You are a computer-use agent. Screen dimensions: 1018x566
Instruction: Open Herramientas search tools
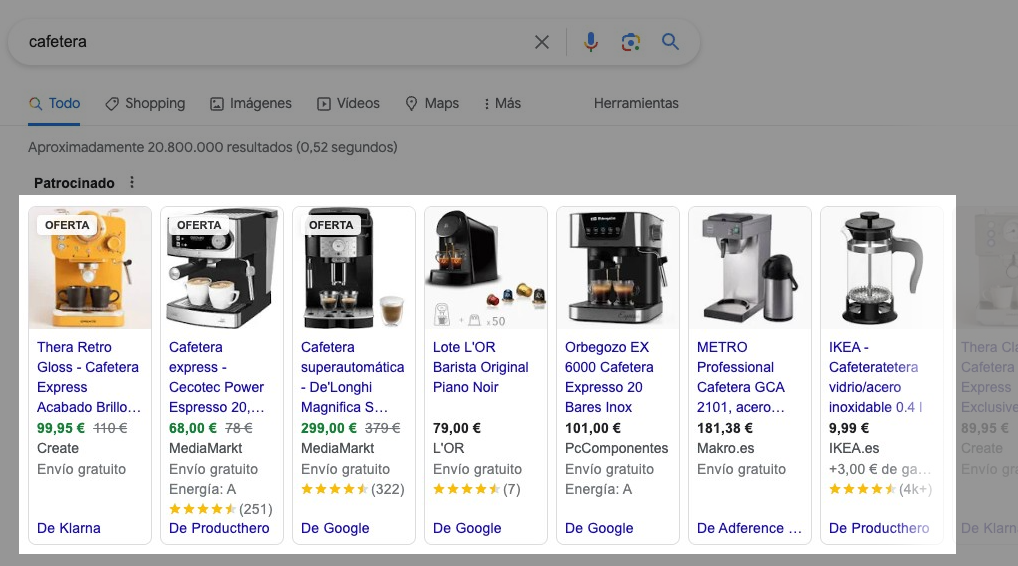coord(636,103)
